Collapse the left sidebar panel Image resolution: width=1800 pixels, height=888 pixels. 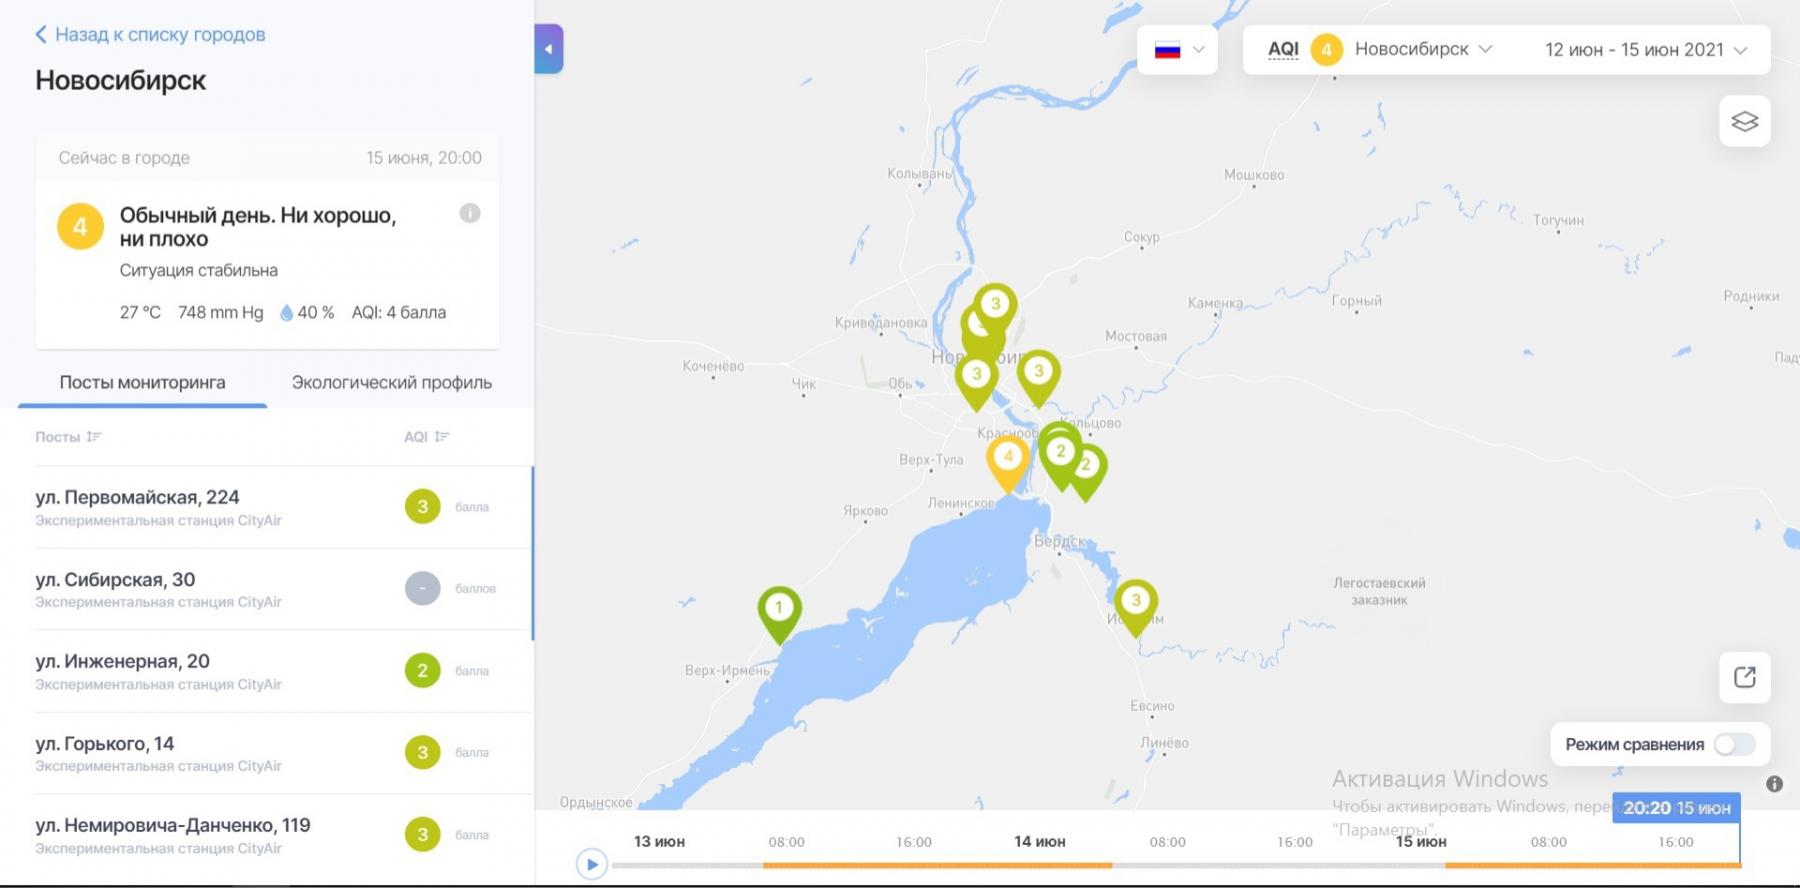click(549, 49)
